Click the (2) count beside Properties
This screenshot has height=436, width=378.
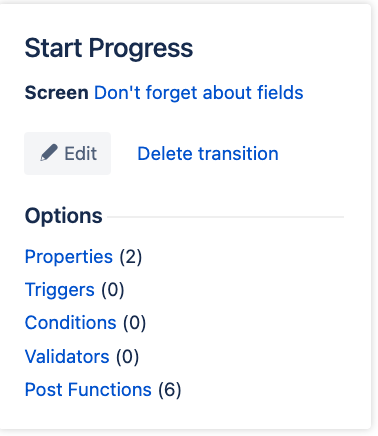point(131,257)
